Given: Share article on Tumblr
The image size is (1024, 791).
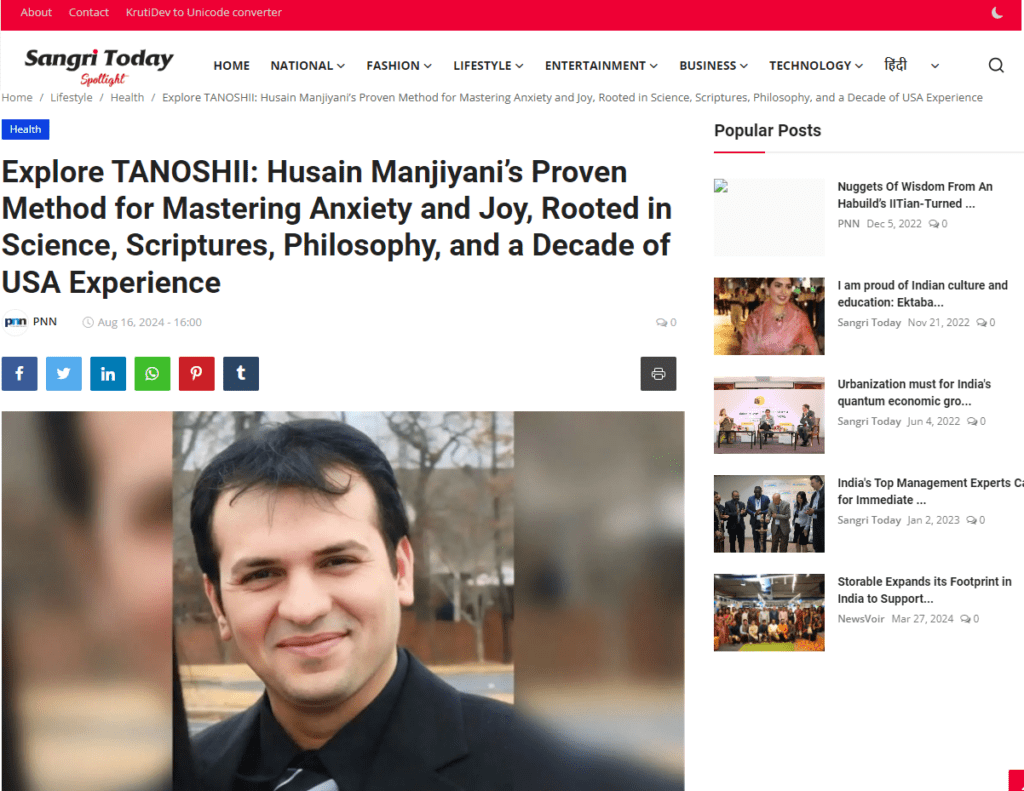Looking at the screenshot, I should click(241, 374).
